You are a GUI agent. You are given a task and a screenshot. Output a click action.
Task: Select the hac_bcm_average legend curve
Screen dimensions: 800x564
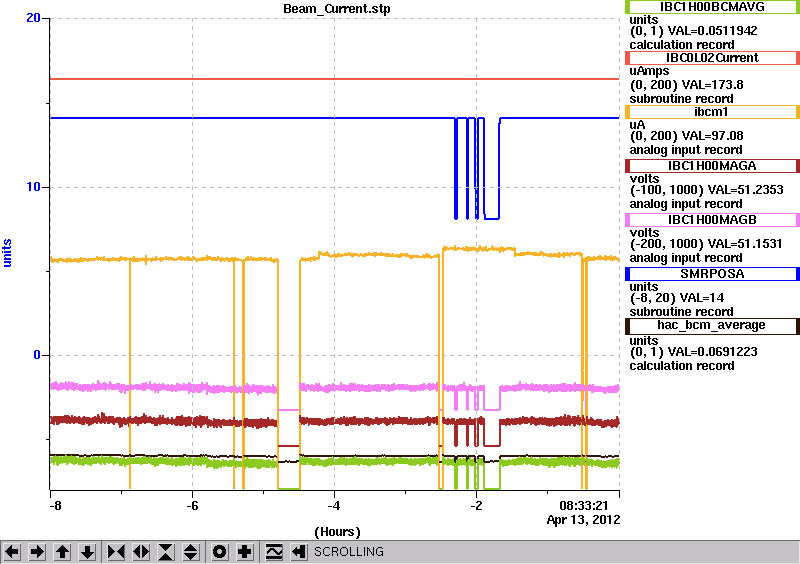(712, 326)
